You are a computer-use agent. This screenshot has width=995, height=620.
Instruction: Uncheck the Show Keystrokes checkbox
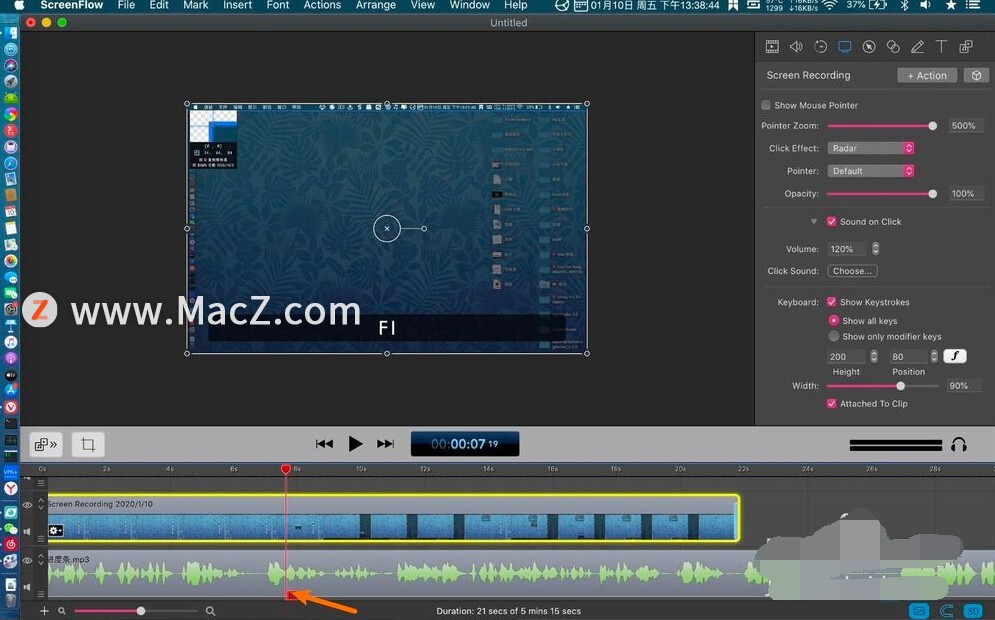pos(831,302)
